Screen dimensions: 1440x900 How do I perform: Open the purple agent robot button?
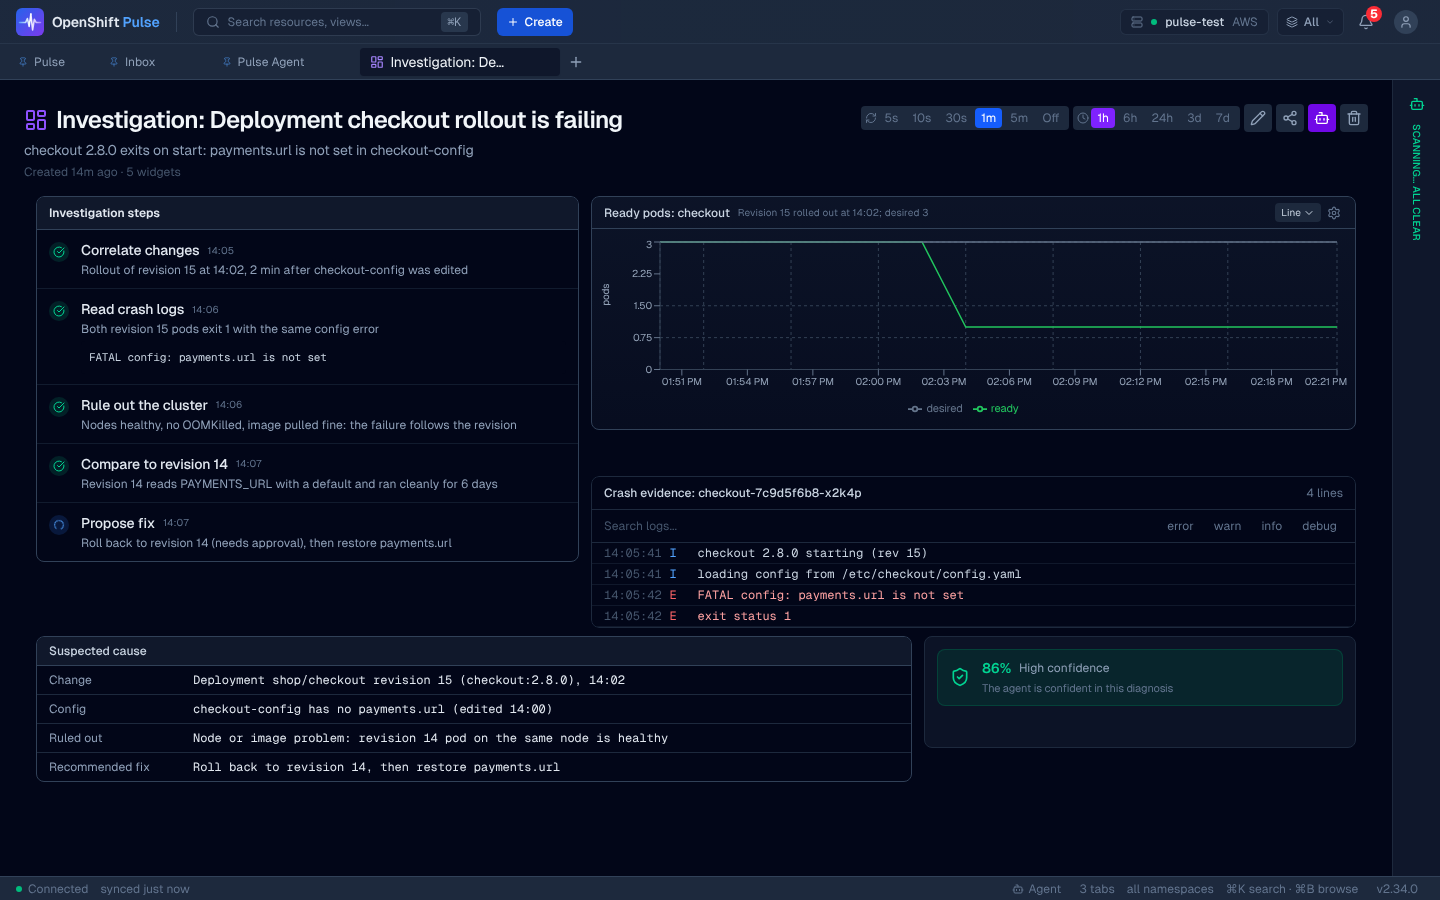(x=1322, y=118)
